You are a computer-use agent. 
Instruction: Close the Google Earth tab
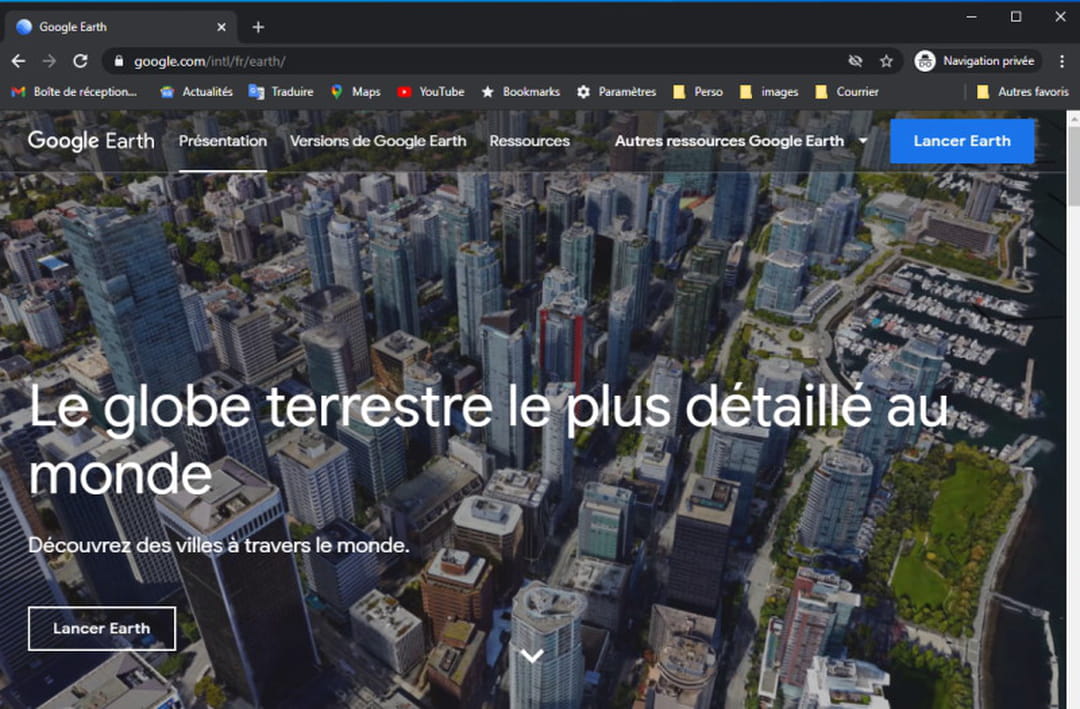point(221,27)
